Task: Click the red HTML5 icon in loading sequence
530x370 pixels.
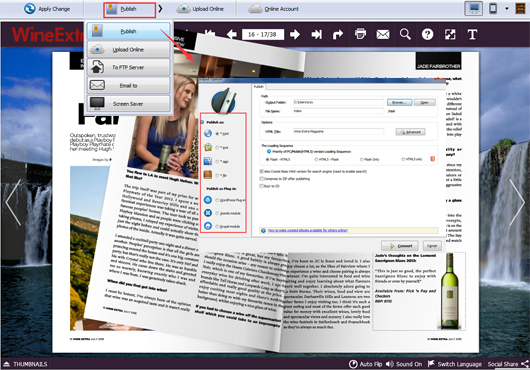Action: tap(432, 159)
